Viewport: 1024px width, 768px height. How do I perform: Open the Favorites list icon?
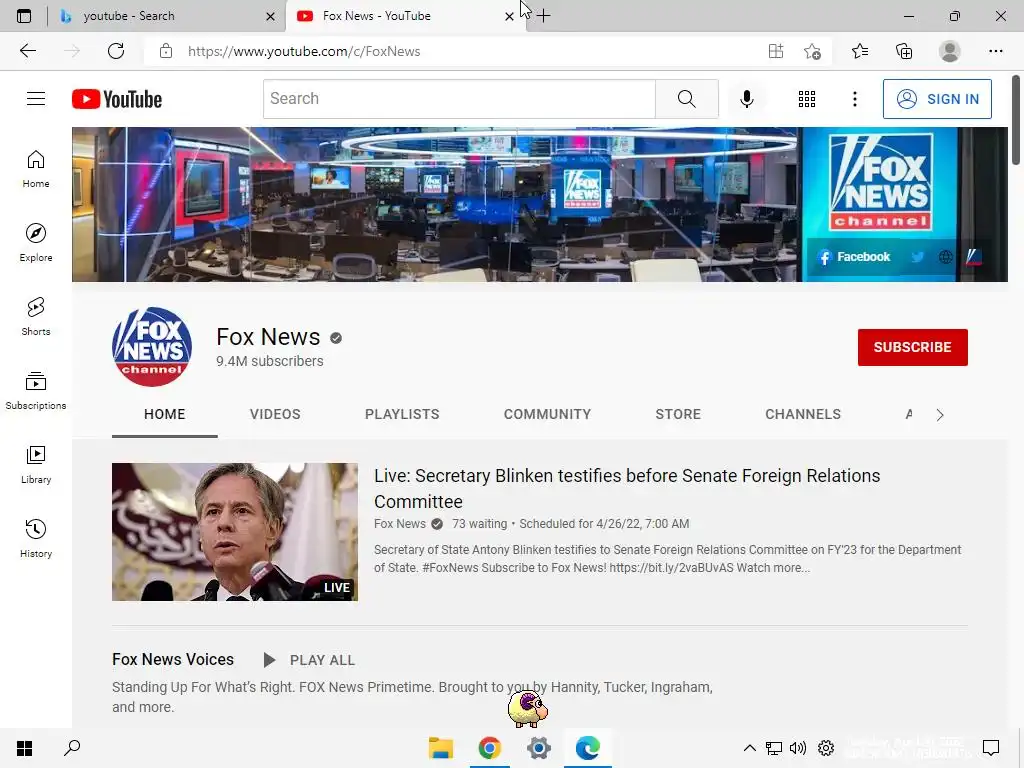860,51
